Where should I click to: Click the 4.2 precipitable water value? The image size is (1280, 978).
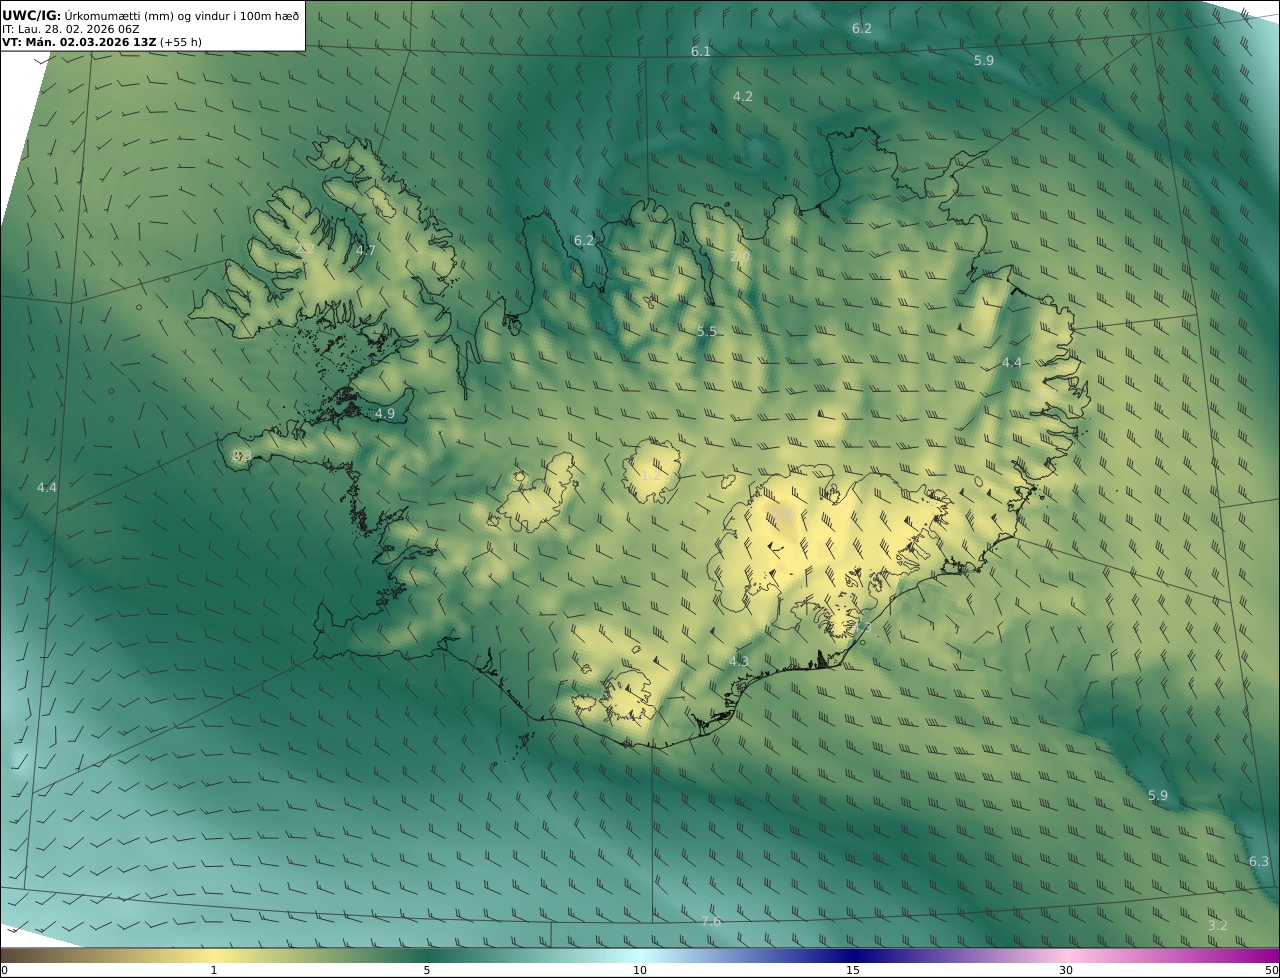[x=742, y=97]
